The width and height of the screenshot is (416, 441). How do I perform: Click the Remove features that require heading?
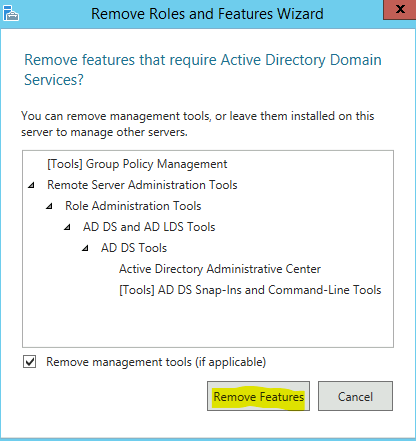[x=203, y=70]
